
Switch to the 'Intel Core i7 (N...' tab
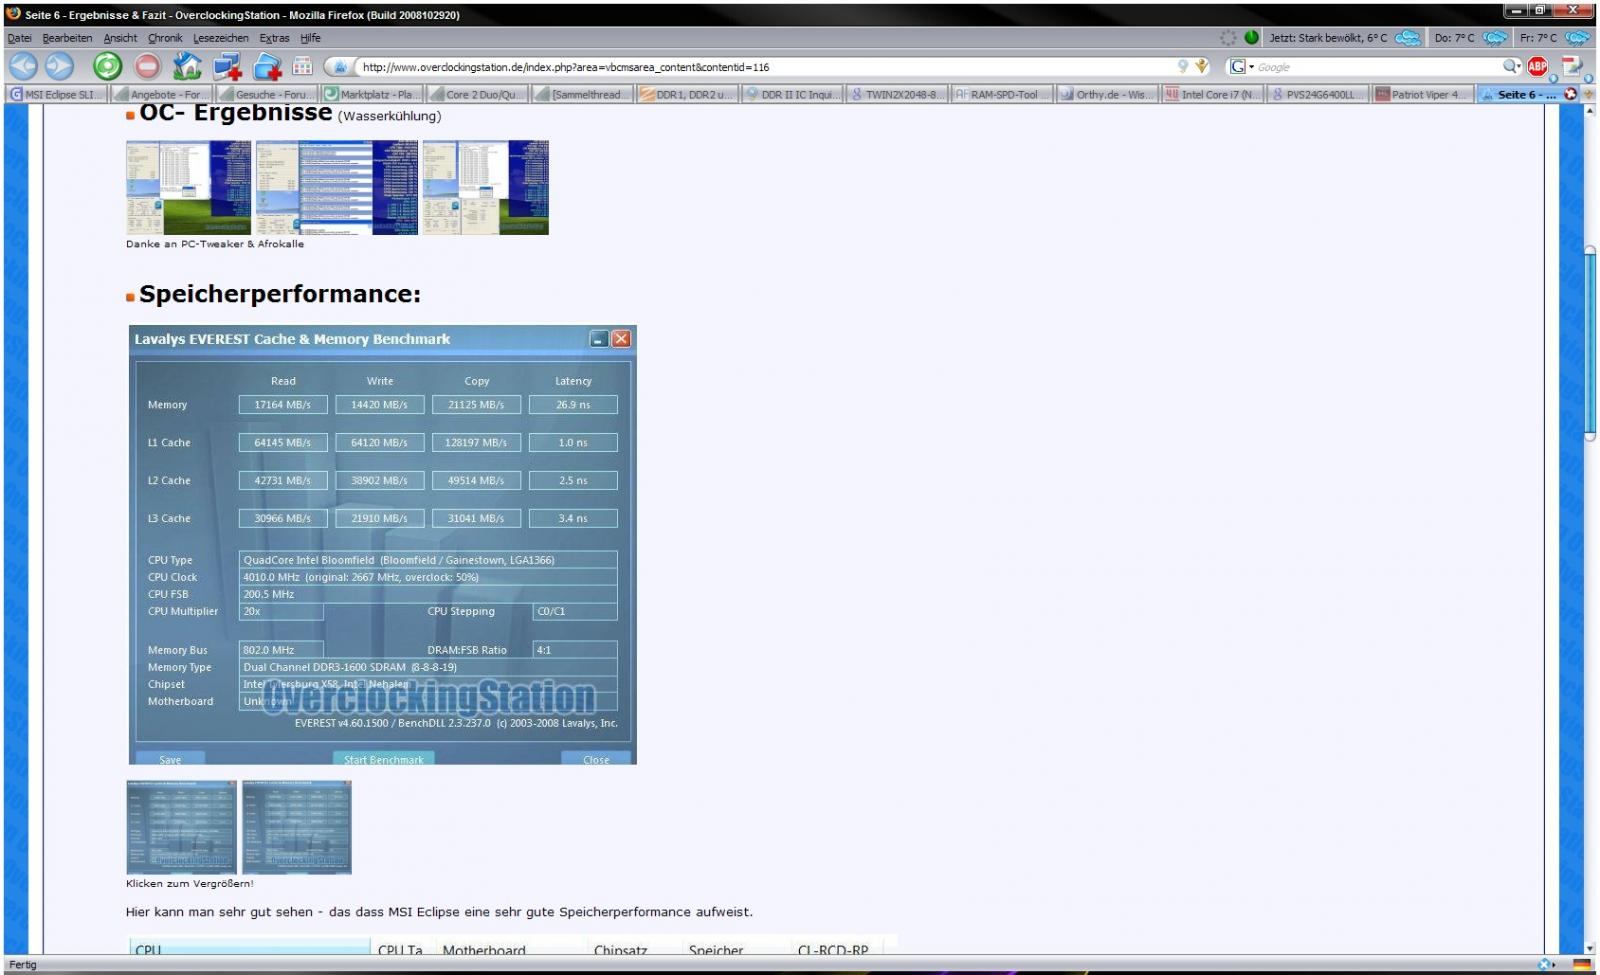click(1214, 94)
